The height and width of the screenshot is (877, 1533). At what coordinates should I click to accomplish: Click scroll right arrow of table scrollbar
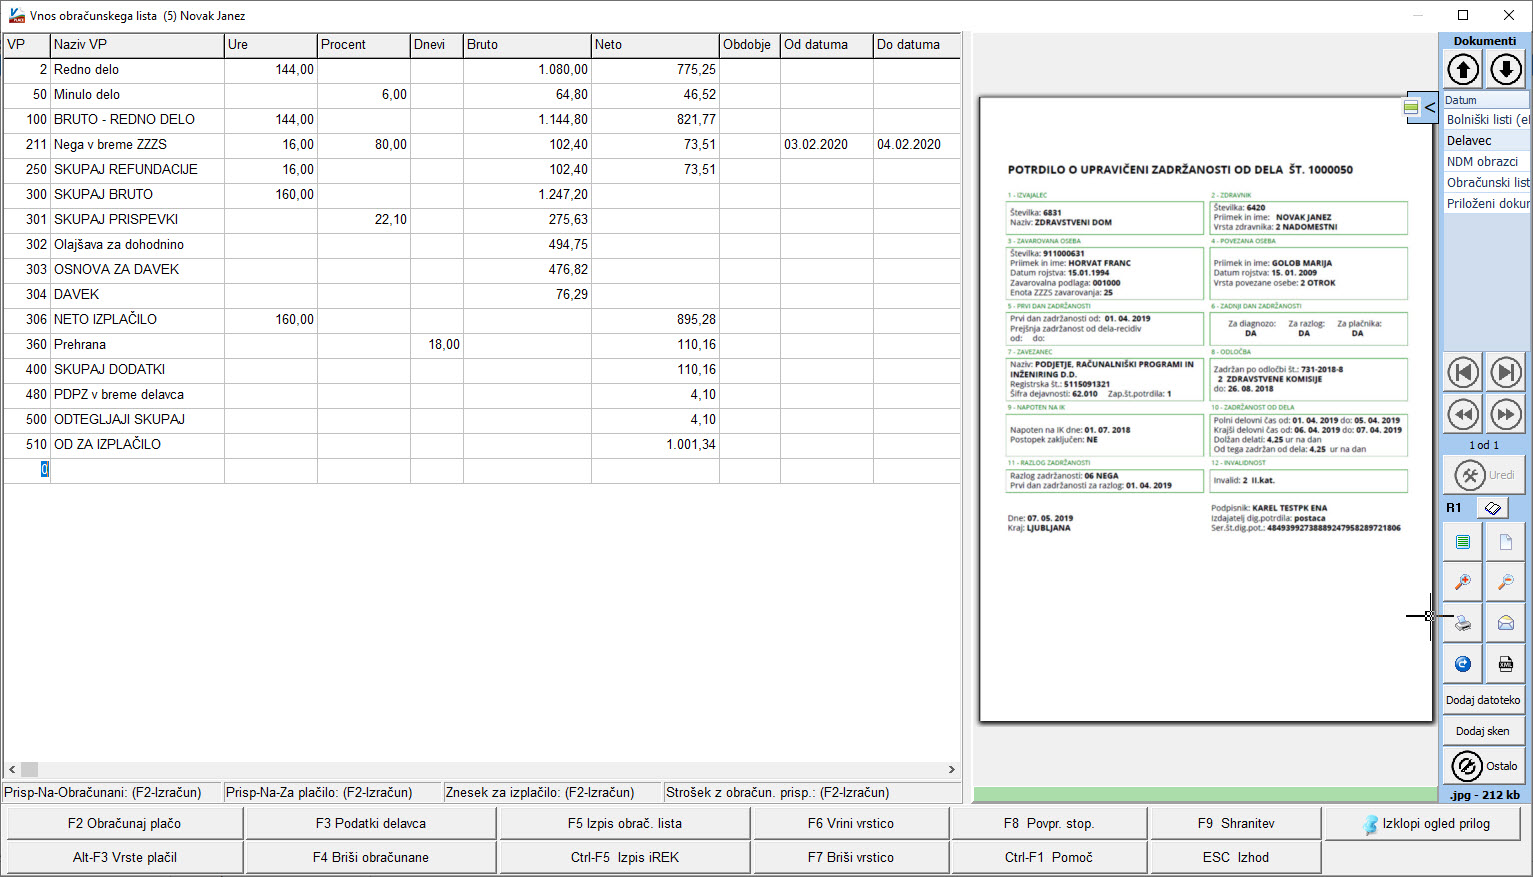pyautogui.click(x=951, y=770)
